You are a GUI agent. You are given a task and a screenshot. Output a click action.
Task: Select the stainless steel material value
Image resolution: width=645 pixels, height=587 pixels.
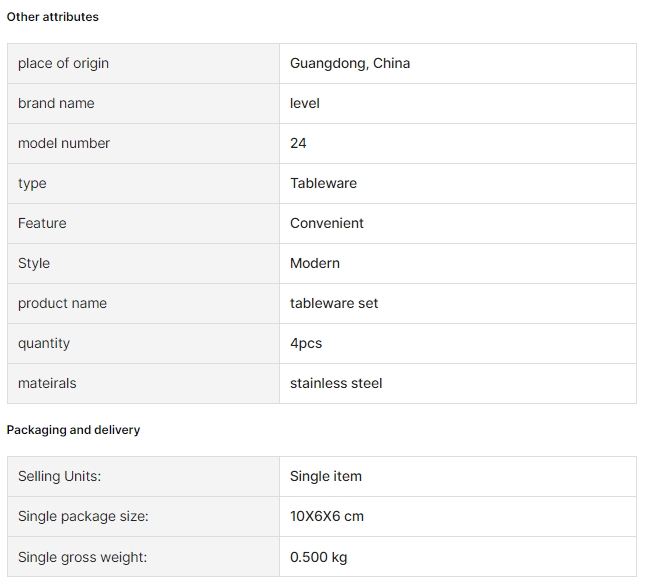click(336, 383)
